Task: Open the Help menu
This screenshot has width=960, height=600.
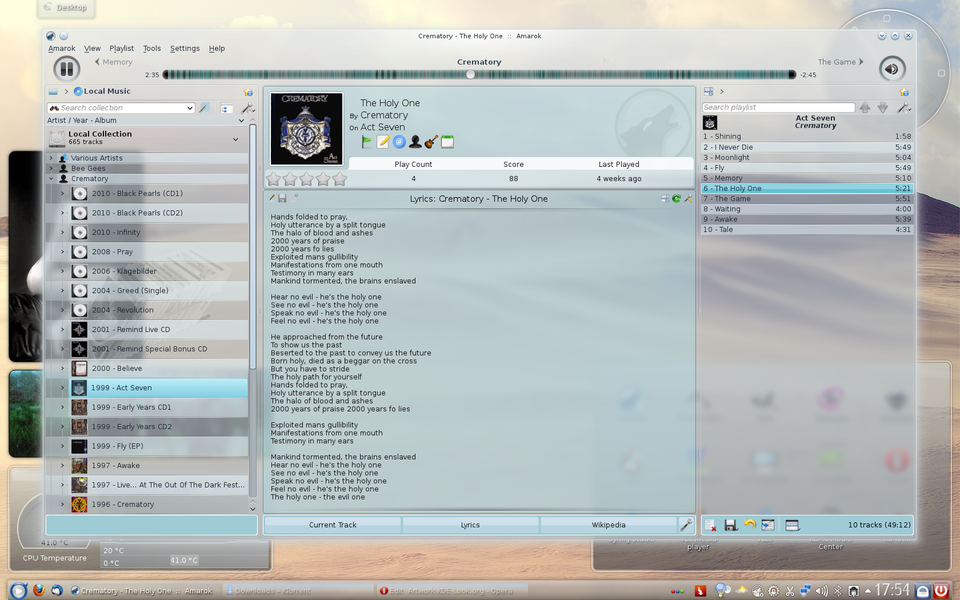Action: click(x=217, y=48)
